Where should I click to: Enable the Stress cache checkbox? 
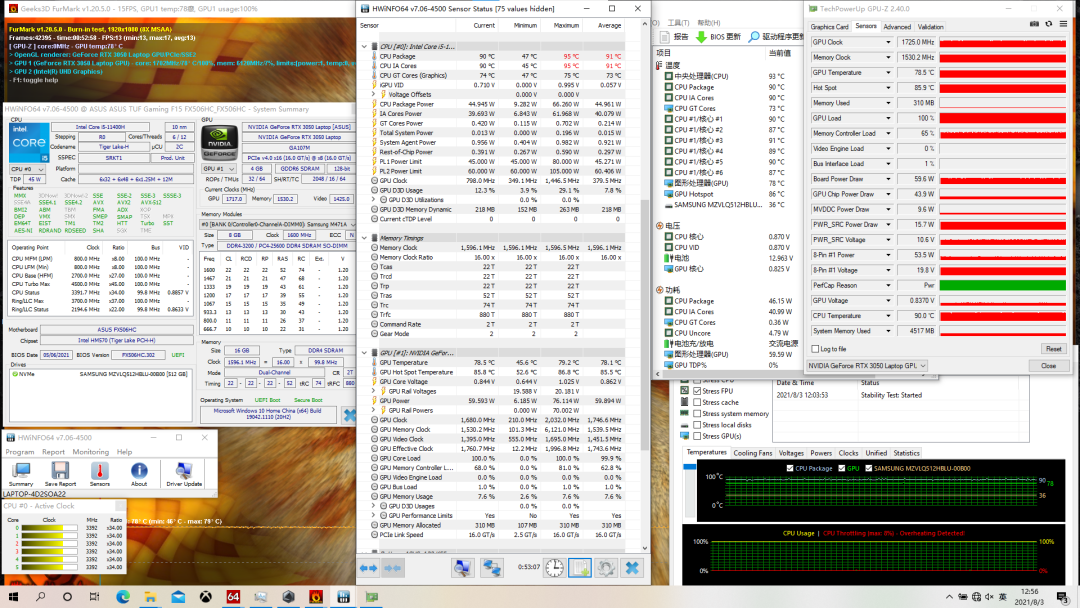pos(698,402)
